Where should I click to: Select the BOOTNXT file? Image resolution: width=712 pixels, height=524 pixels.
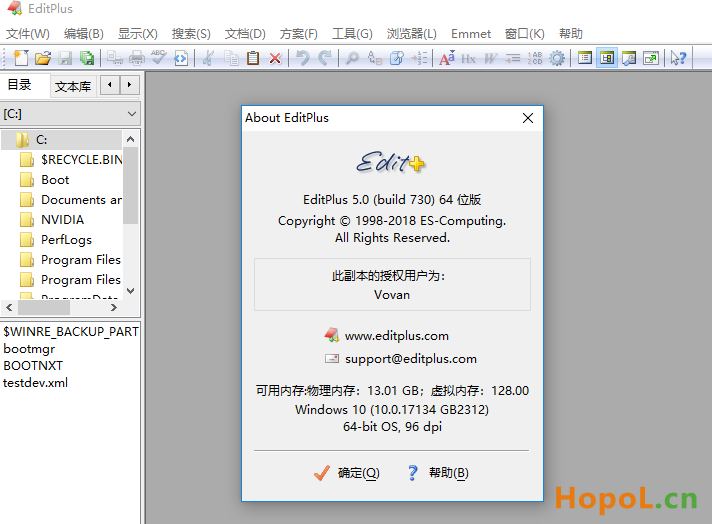point(33,366)
